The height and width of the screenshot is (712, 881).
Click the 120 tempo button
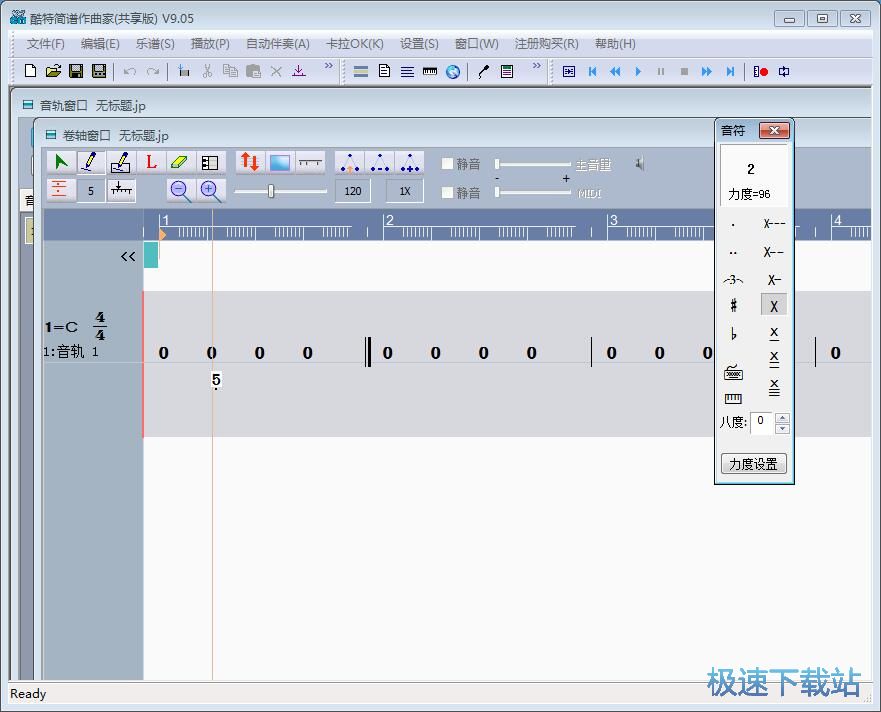(x=353, y=190)
